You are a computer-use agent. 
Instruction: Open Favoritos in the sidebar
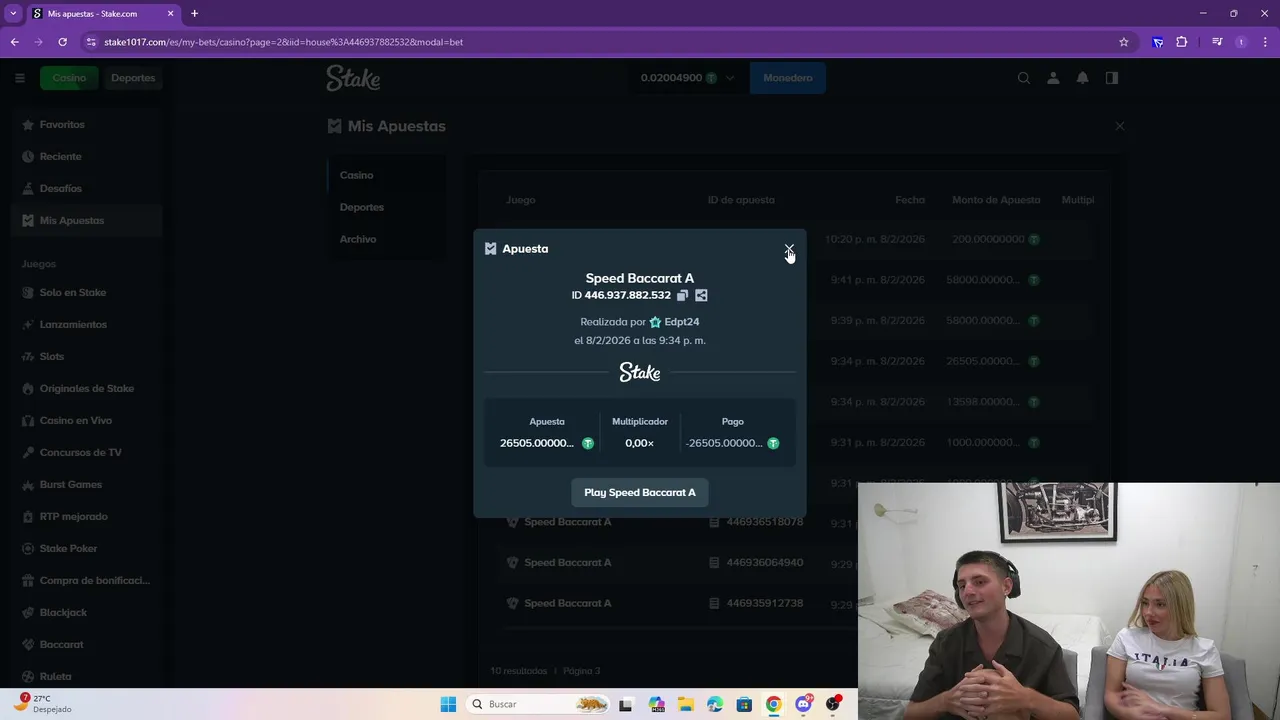(84, 125)
